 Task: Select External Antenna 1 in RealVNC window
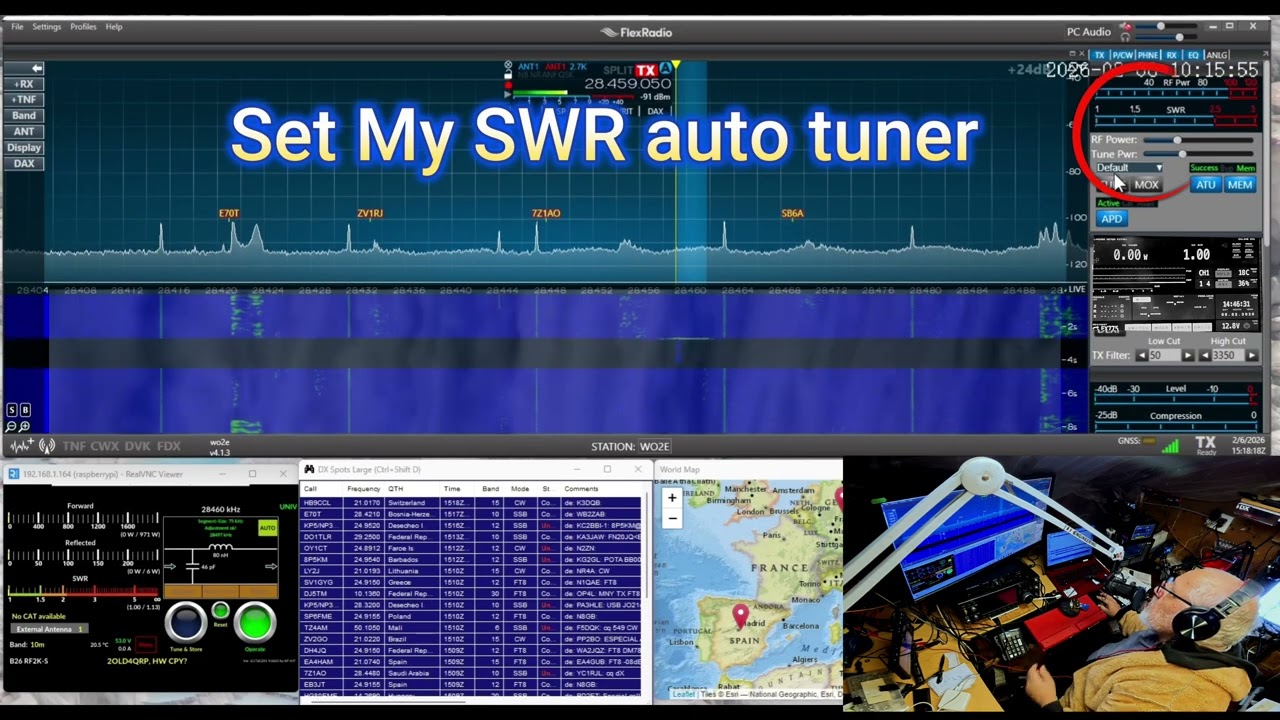click(x=48, y=629)
